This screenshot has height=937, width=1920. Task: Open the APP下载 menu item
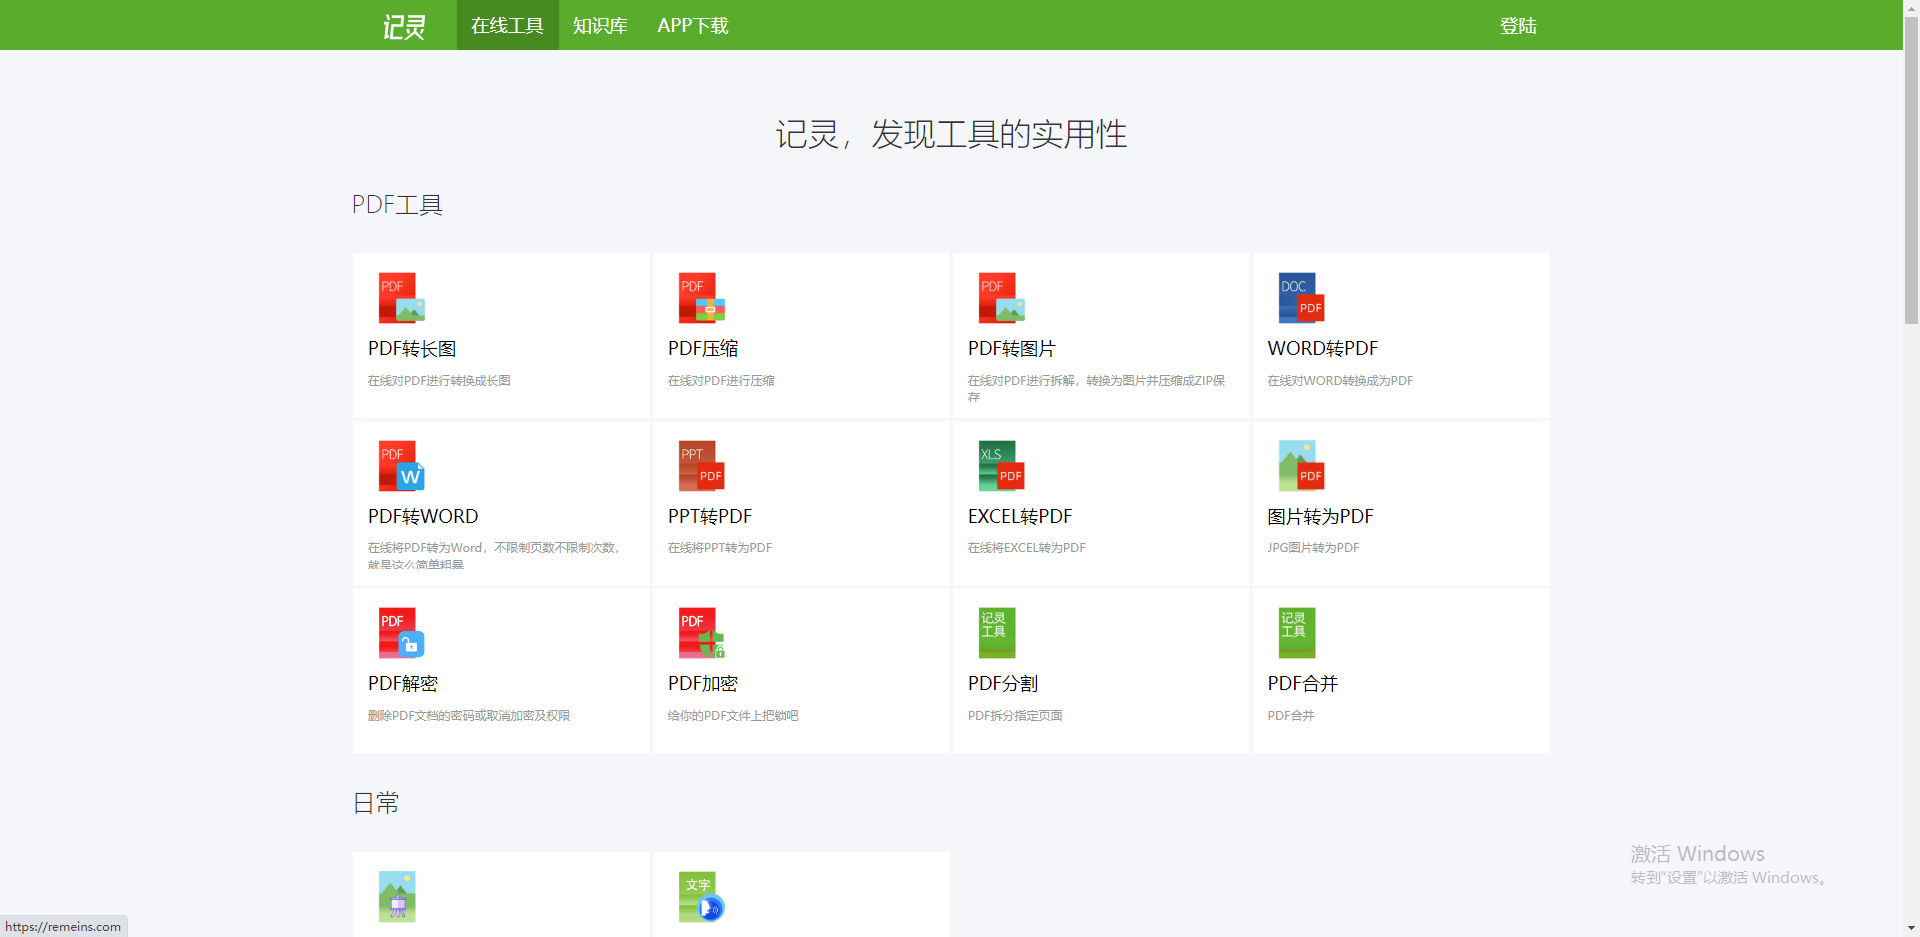[693, 25]
